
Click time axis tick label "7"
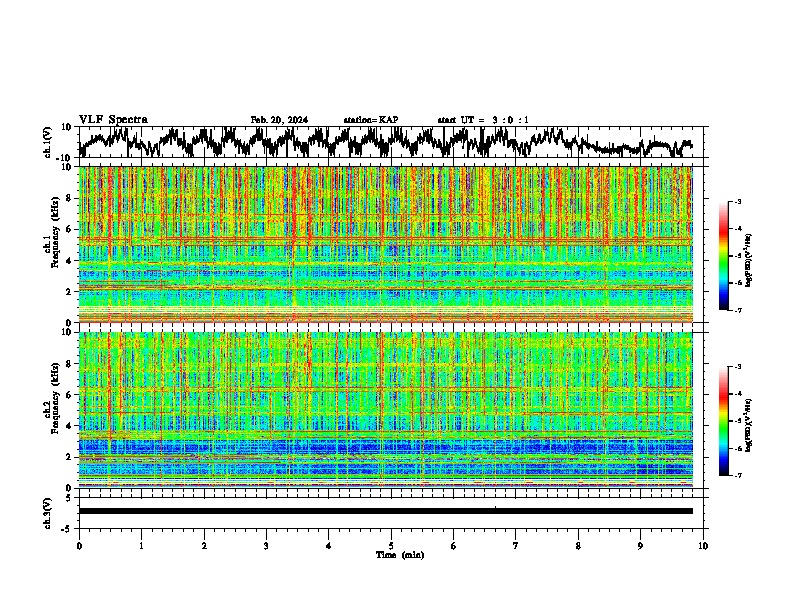point(516,546)
